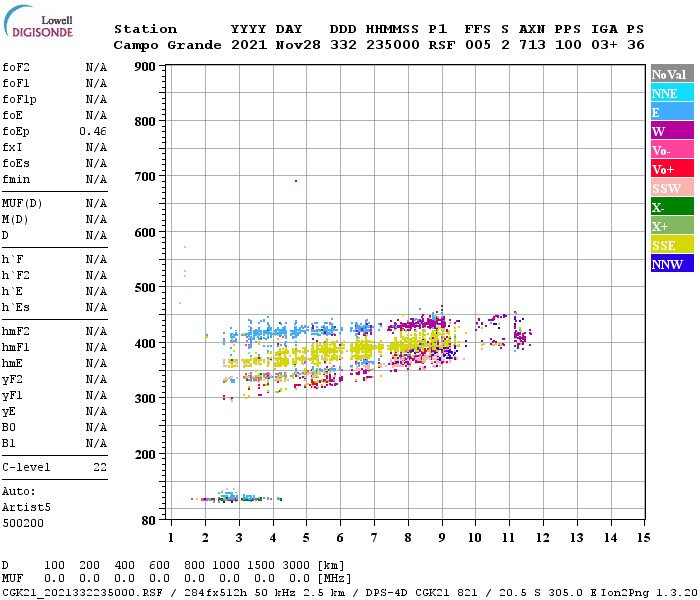Click the foF2 parameter label
Screen dimensions: 700x600
pyautogui.click(x=16, y=67)
